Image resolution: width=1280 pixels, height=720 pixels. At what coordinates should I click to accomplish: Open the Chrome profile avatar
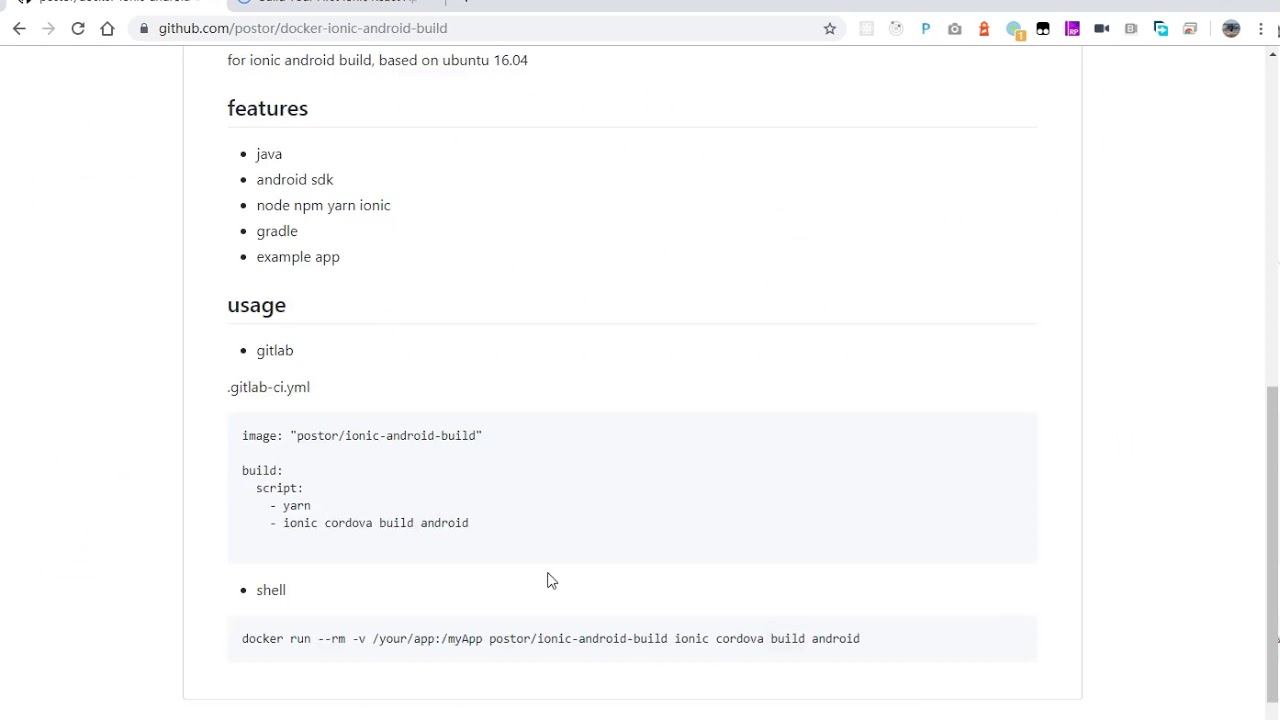[1231, 29]
